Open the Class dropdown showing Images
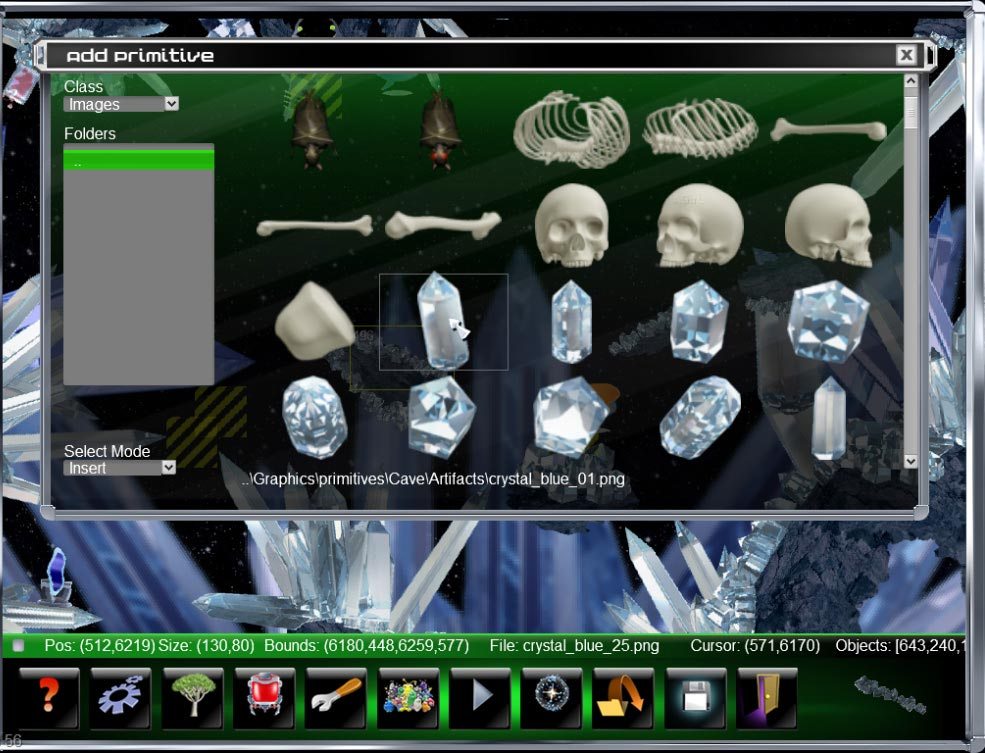This screenshot has width=985, height=753. coord(121,104)
